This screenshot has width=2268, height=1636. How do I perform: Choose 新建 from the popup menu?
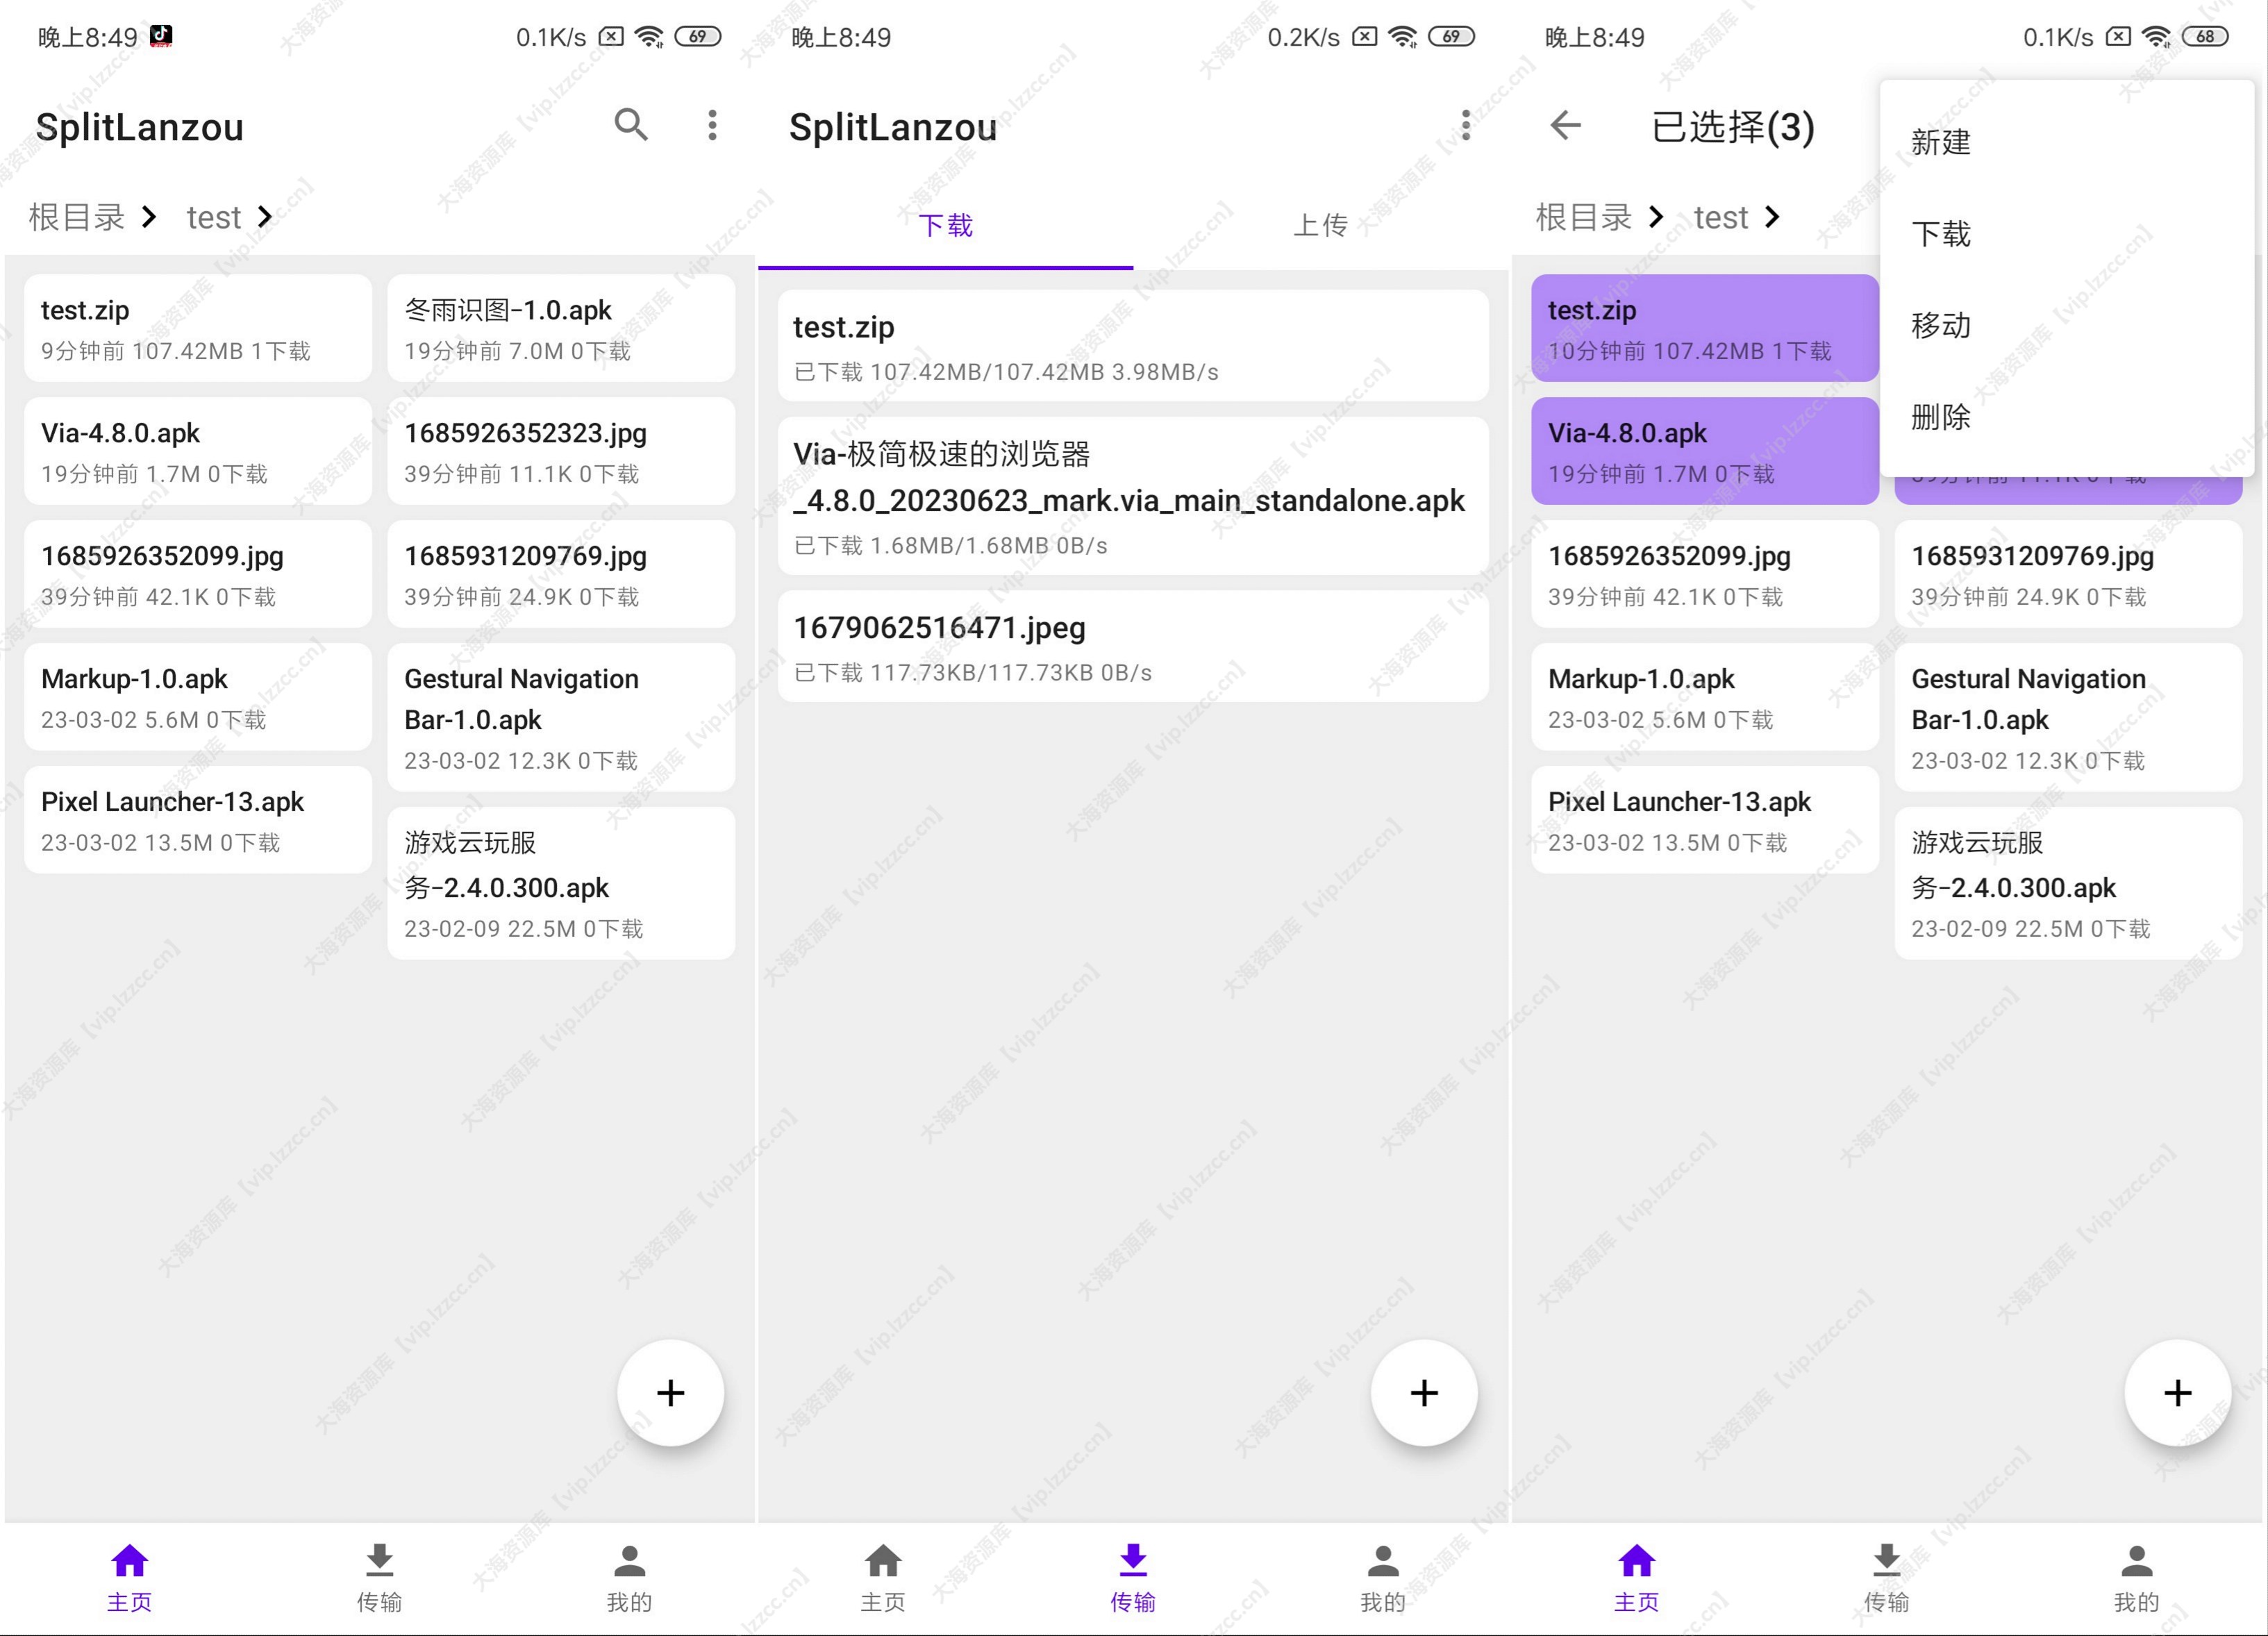coord(2066,142)
